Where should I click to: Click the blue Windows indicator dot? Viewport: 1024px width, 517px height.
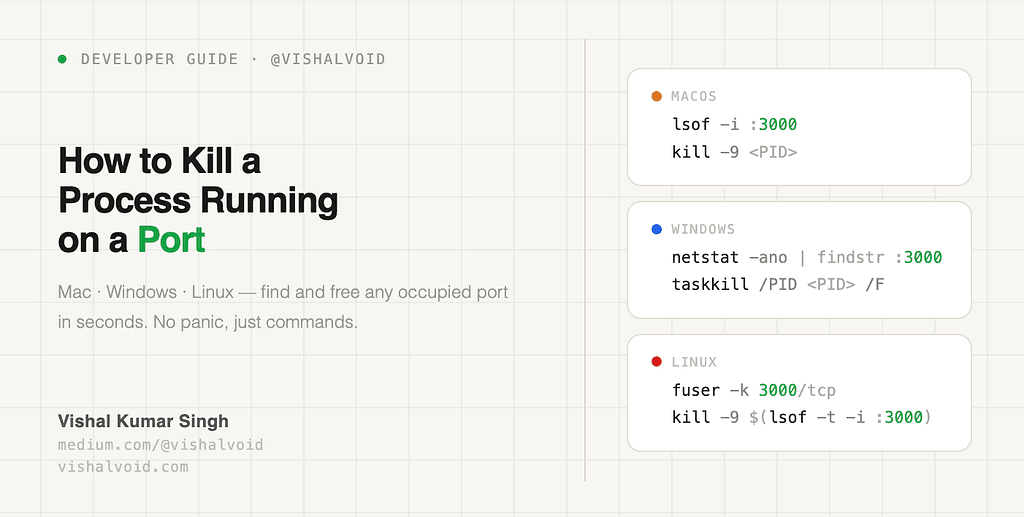[656, 230]
